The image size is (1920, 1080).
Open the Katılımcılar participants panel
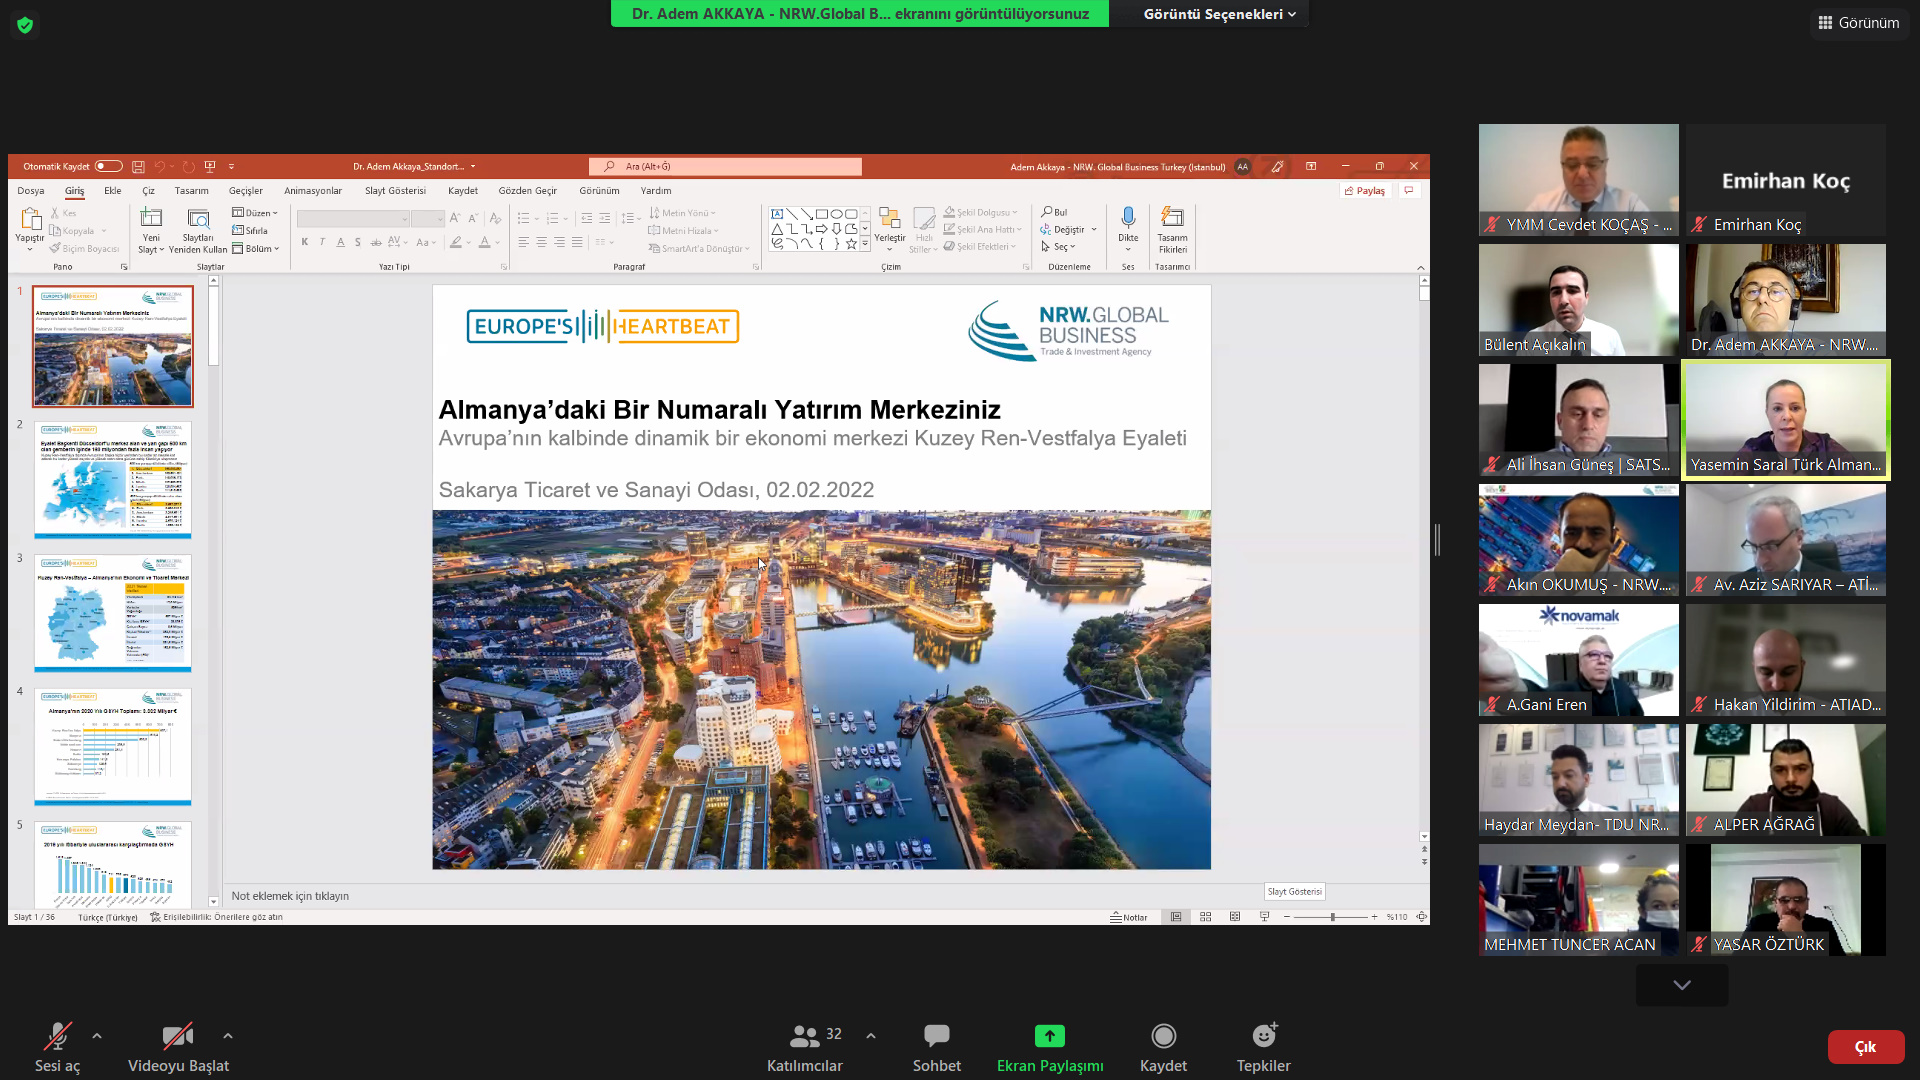pos(804,1036)
